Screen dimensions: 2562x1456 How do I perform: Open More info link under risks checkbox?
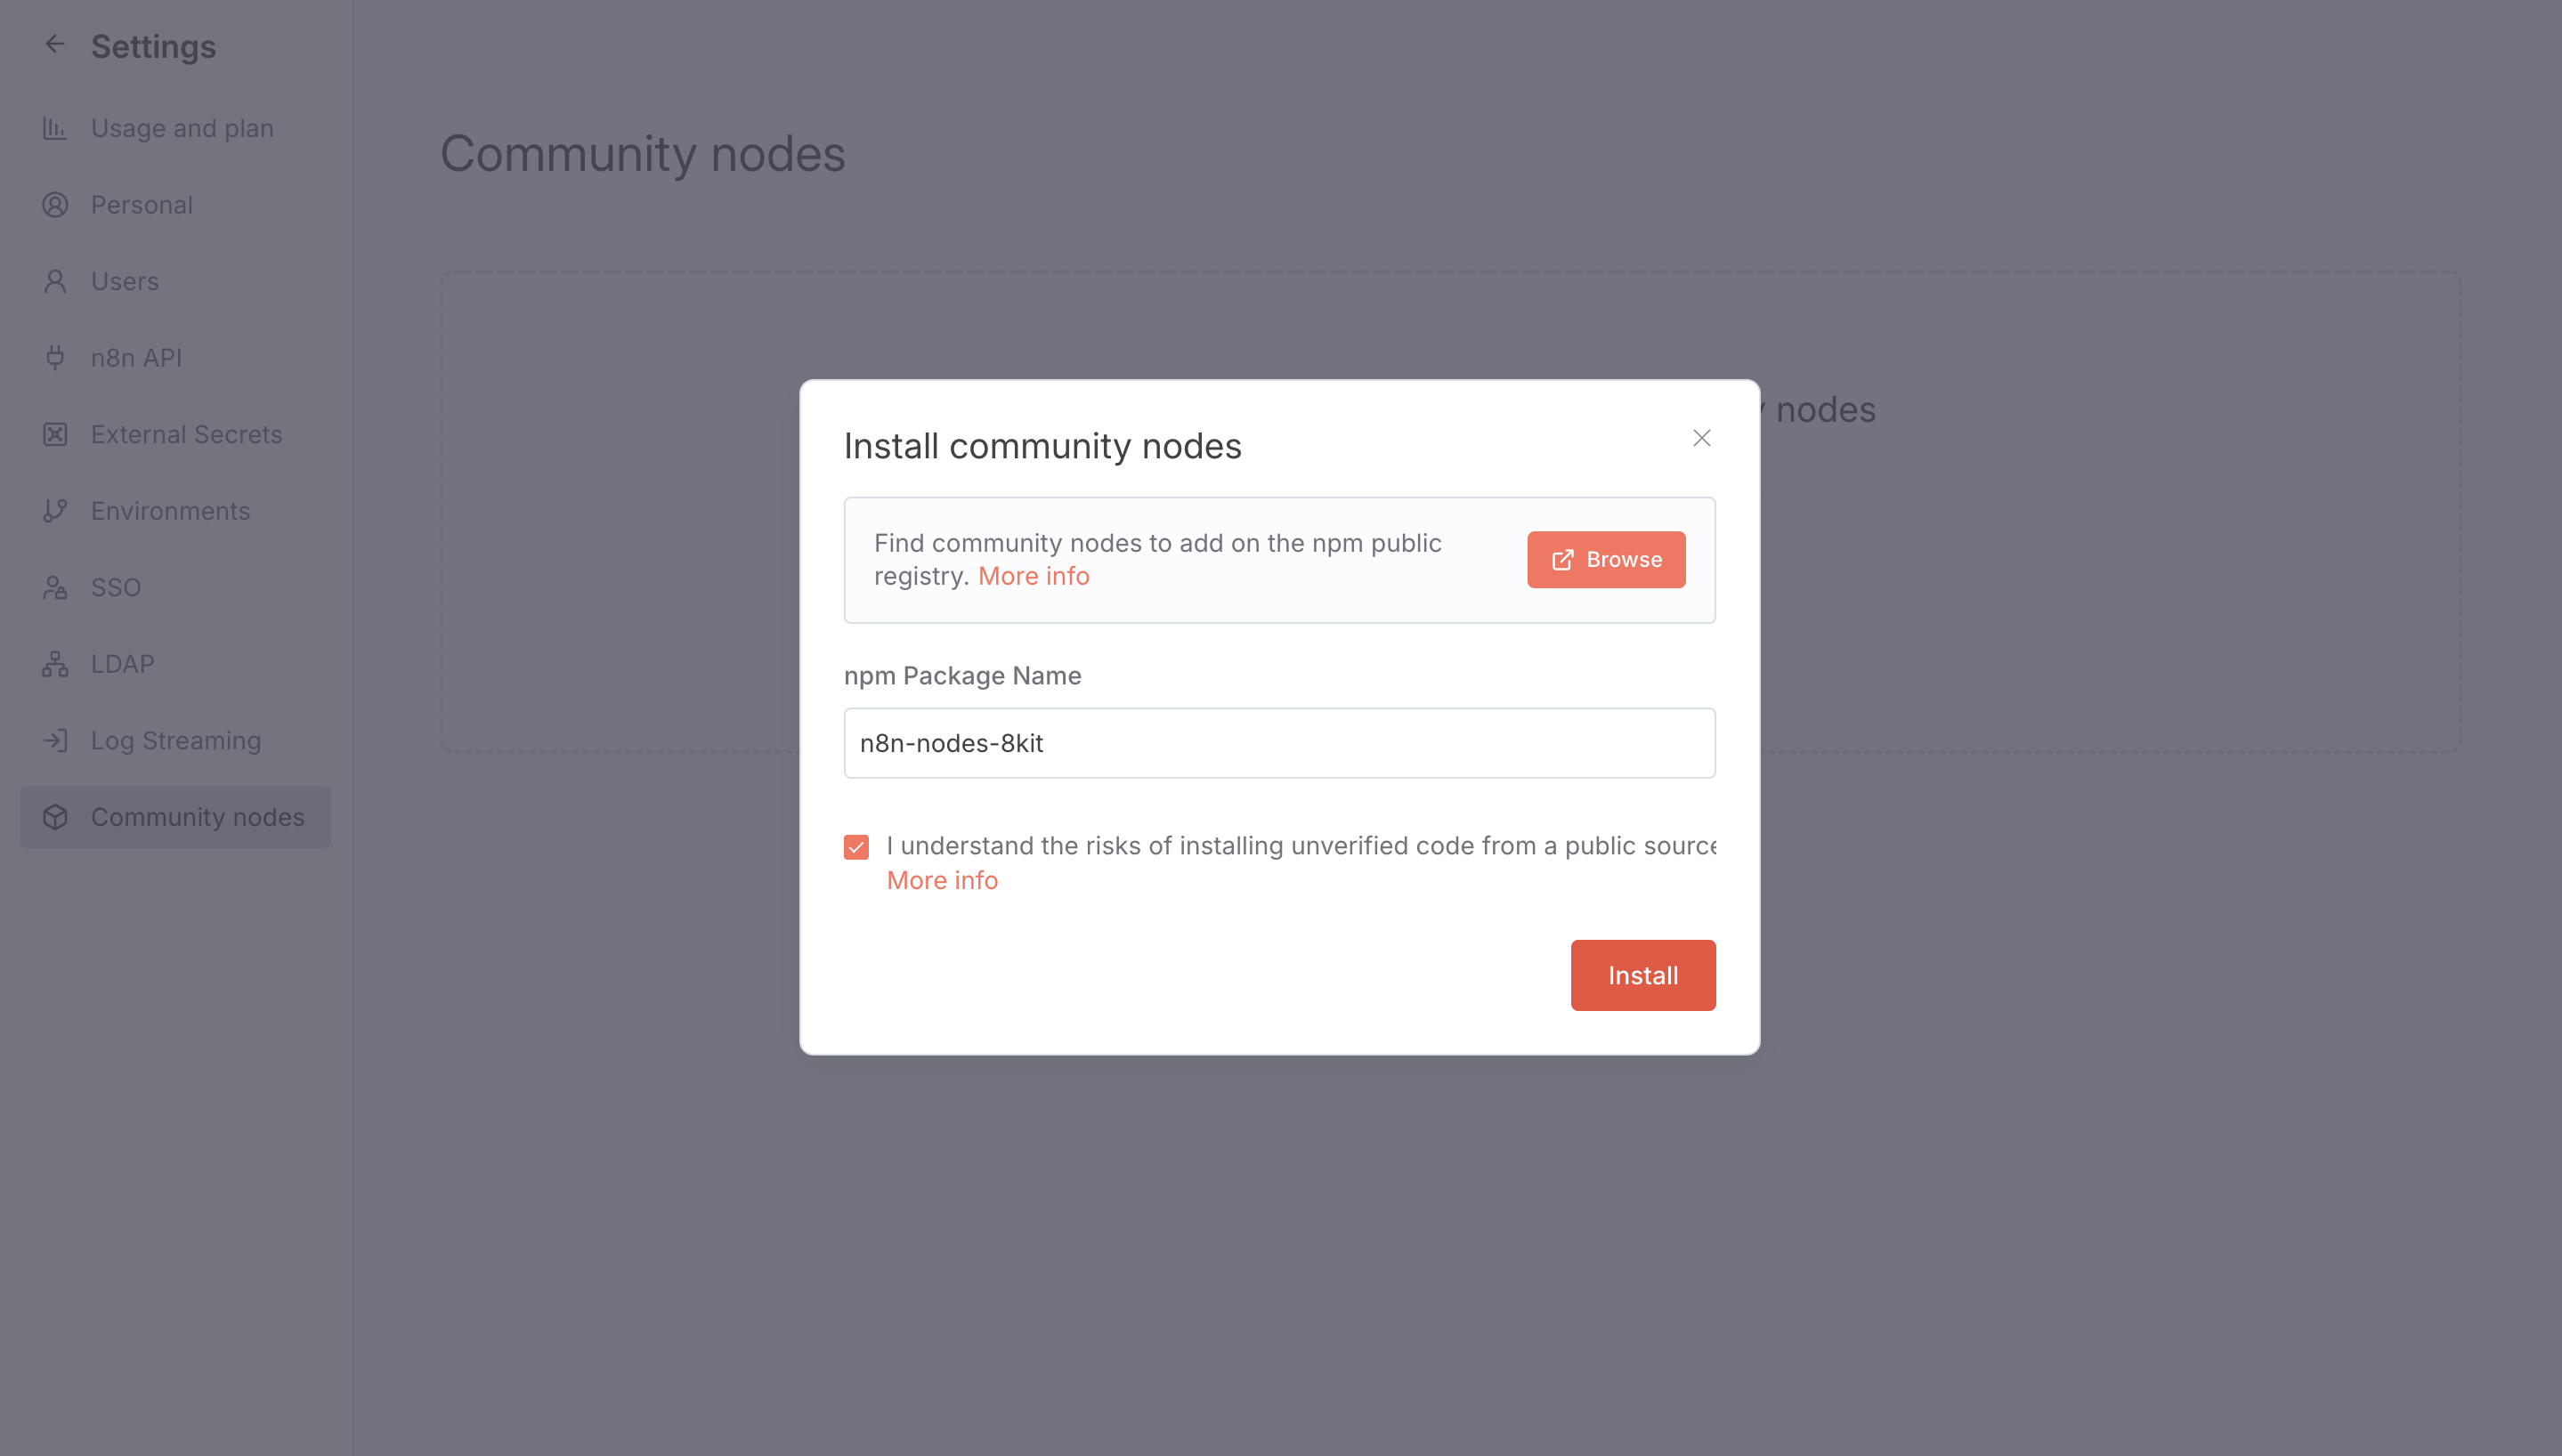[x=942, y=880]
